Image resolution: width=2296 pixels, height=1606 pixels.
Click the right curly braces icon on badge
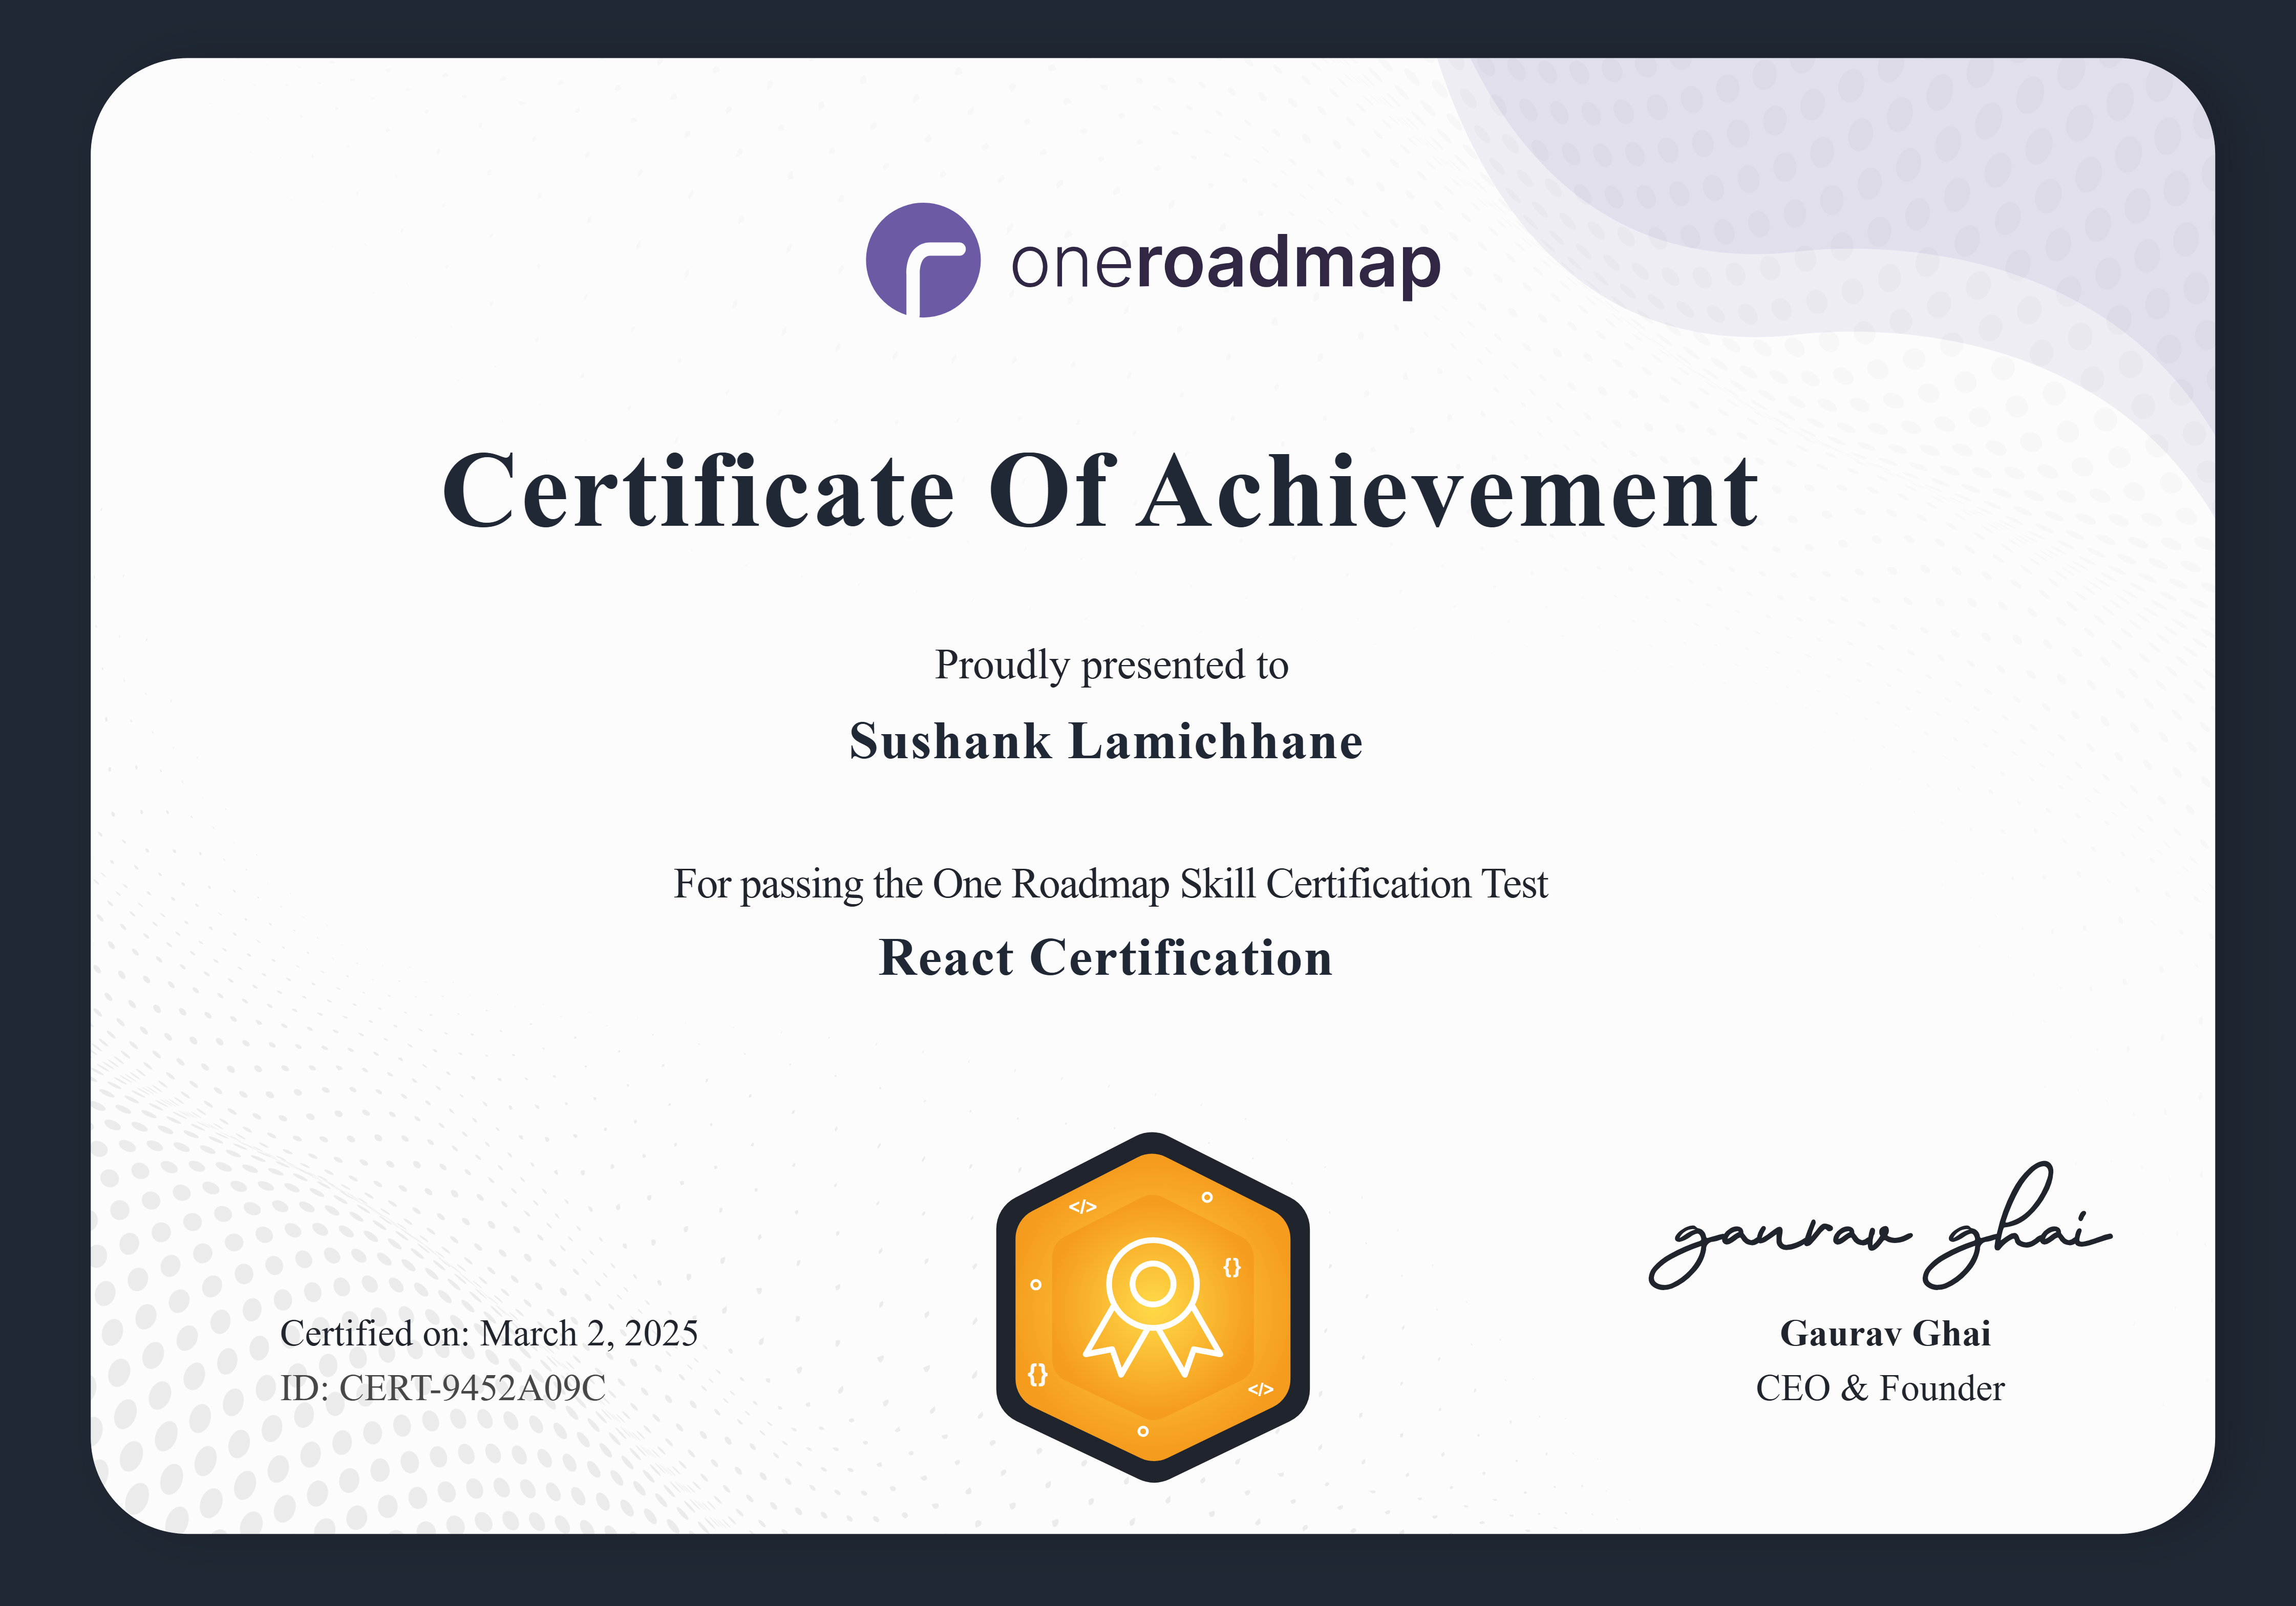(x=1232, y=1267)
